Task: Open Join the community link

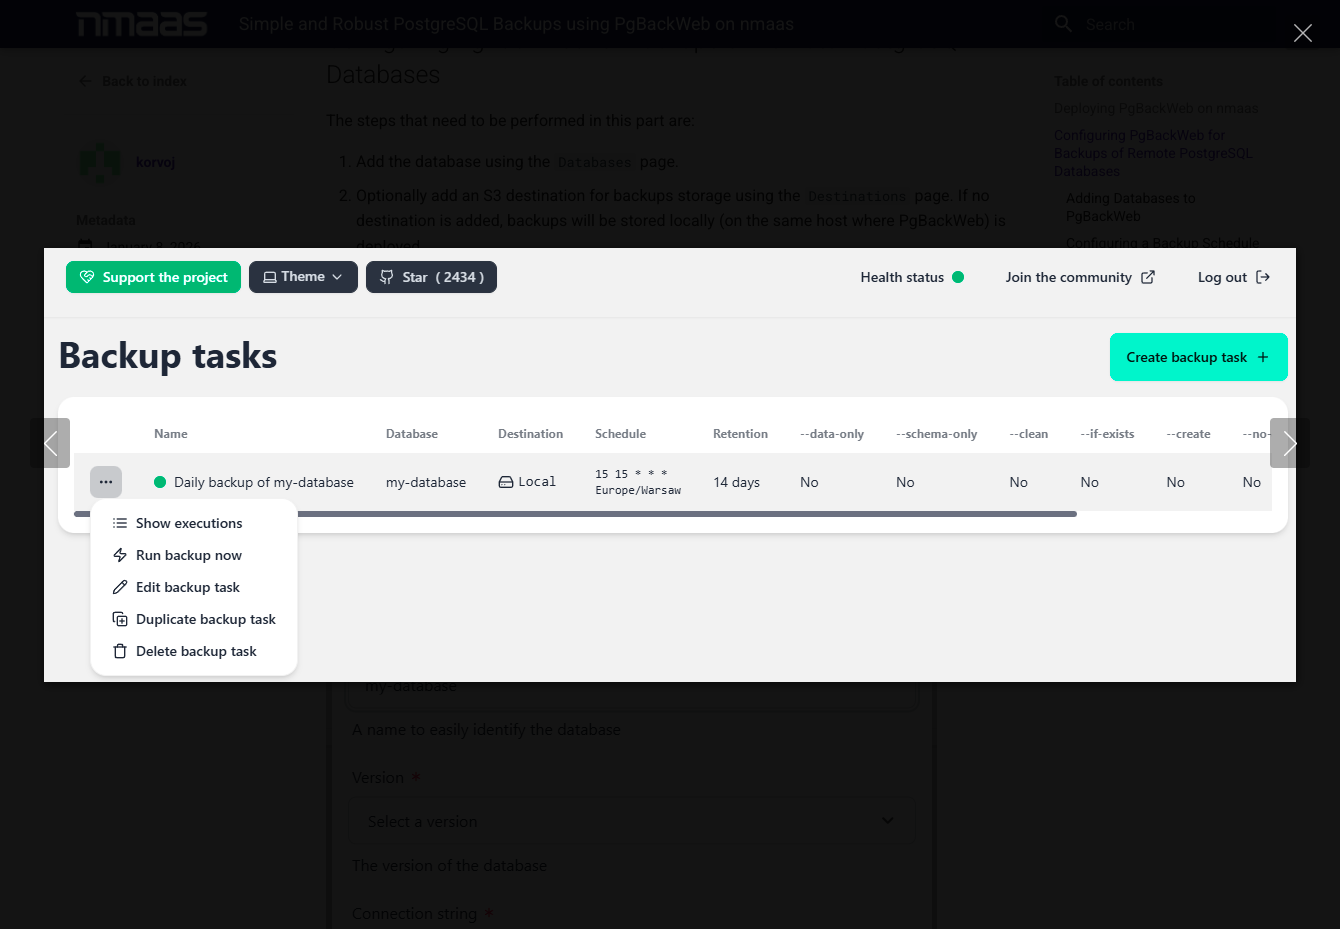Action: [1080, 277]
